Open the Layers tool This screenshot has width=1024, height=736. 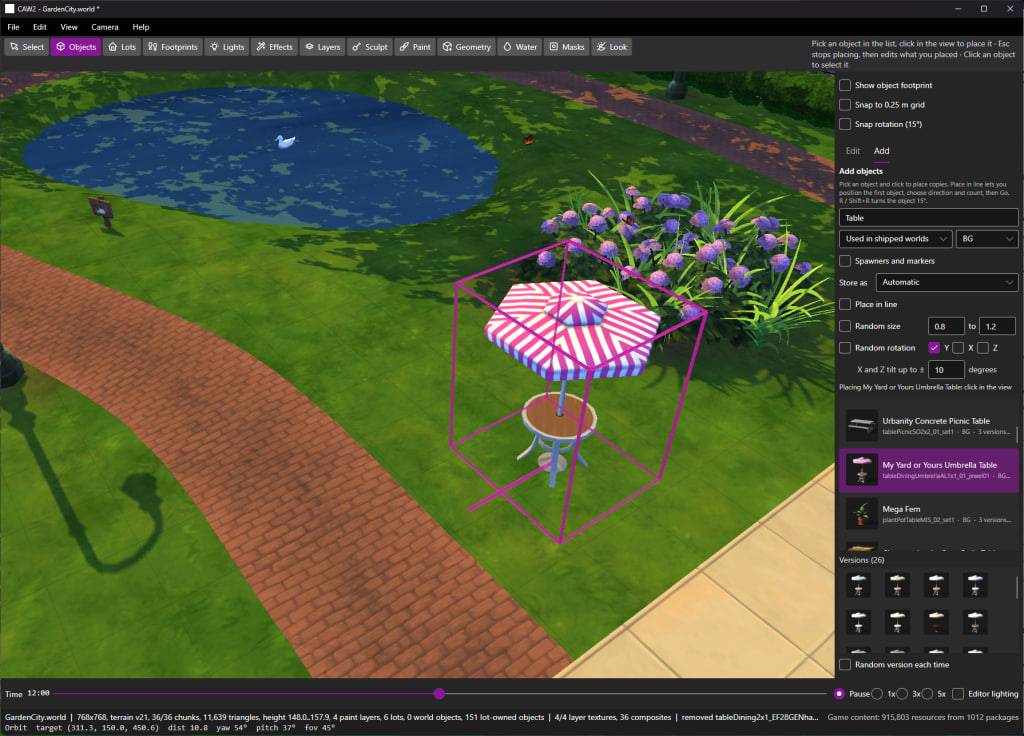coord(323,47)
